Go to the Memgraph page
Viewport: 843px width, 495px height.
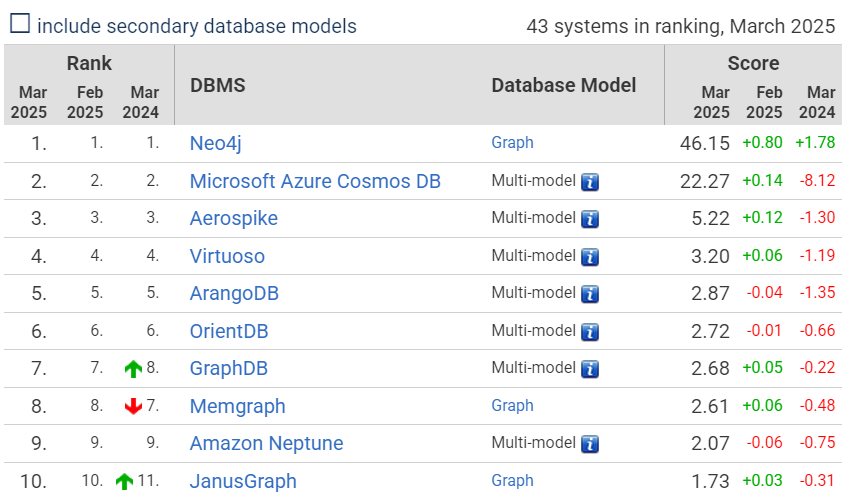(x=237, y=406)
